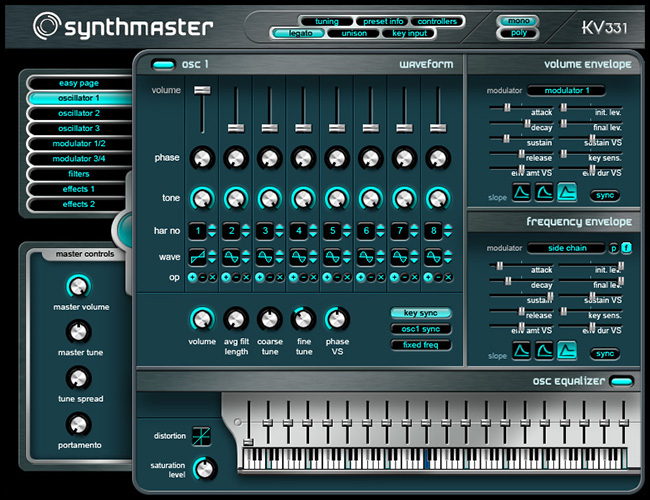
Task: Click the sine wave icon for harmonic 8
Action: coord(434,257)
